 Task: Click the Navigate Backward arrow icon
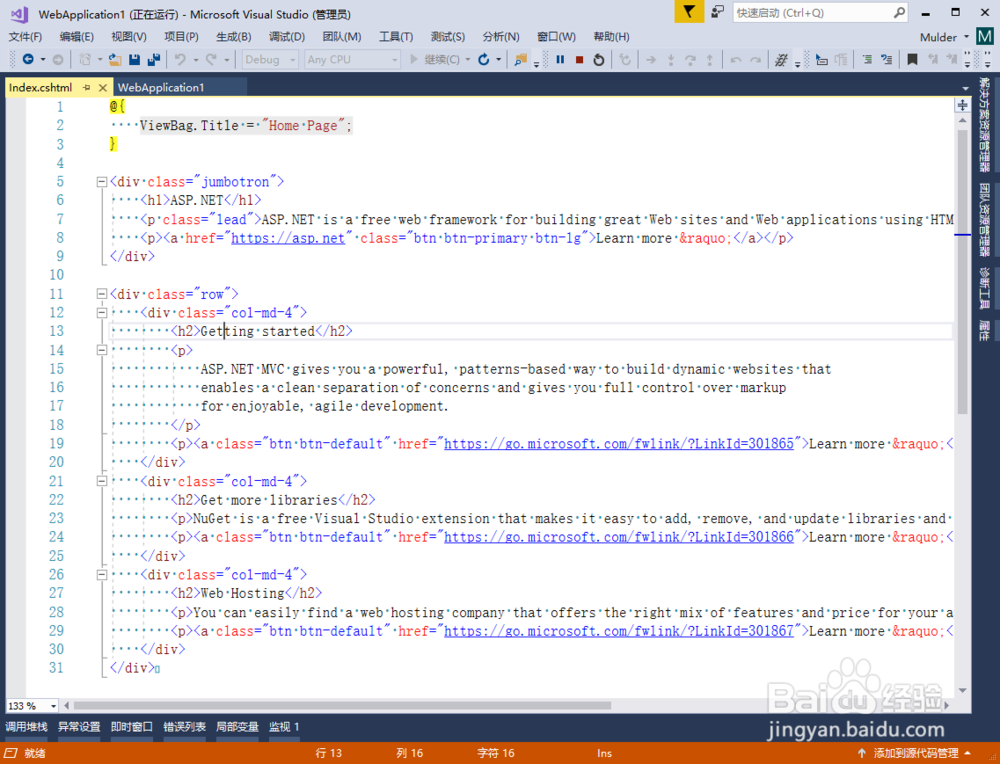tap(28, 59)
